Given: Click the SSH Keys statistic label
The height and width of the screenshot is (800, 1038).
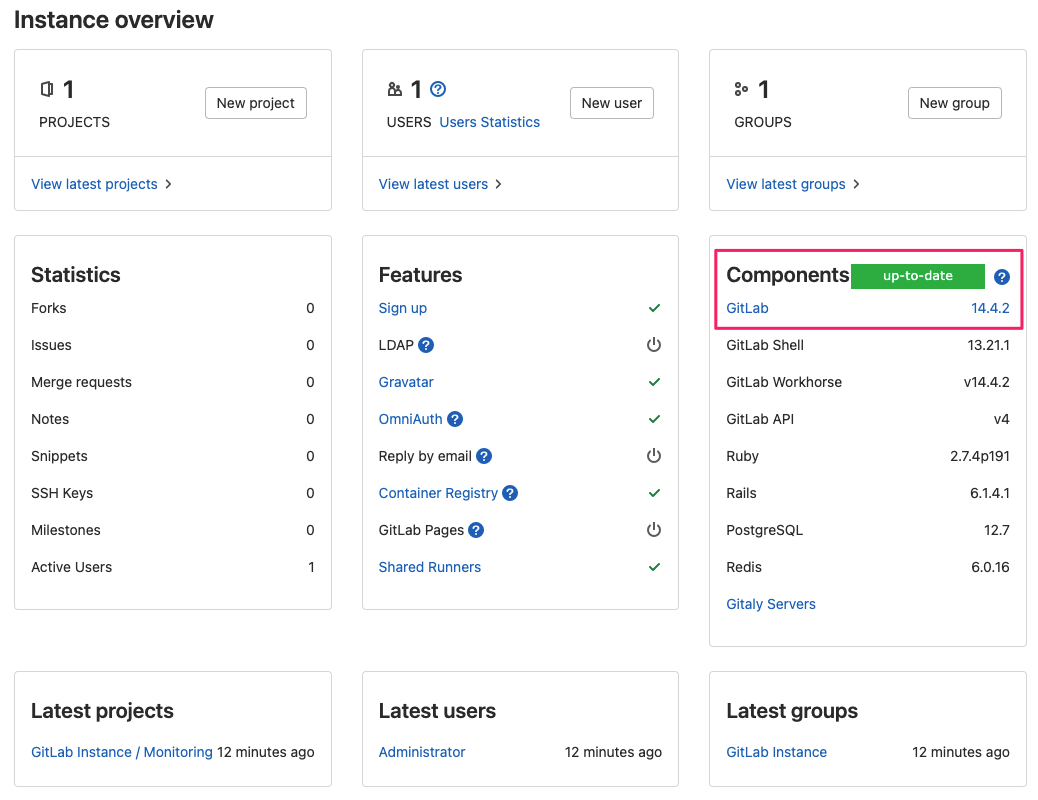Looking at the screenshot, I should pos(62,493).
